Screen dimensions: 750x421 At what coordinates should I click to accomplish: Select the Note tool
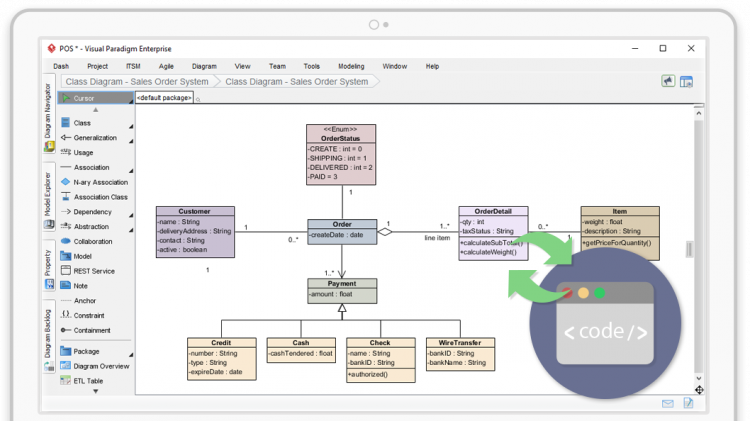click(x=82, y=286)
